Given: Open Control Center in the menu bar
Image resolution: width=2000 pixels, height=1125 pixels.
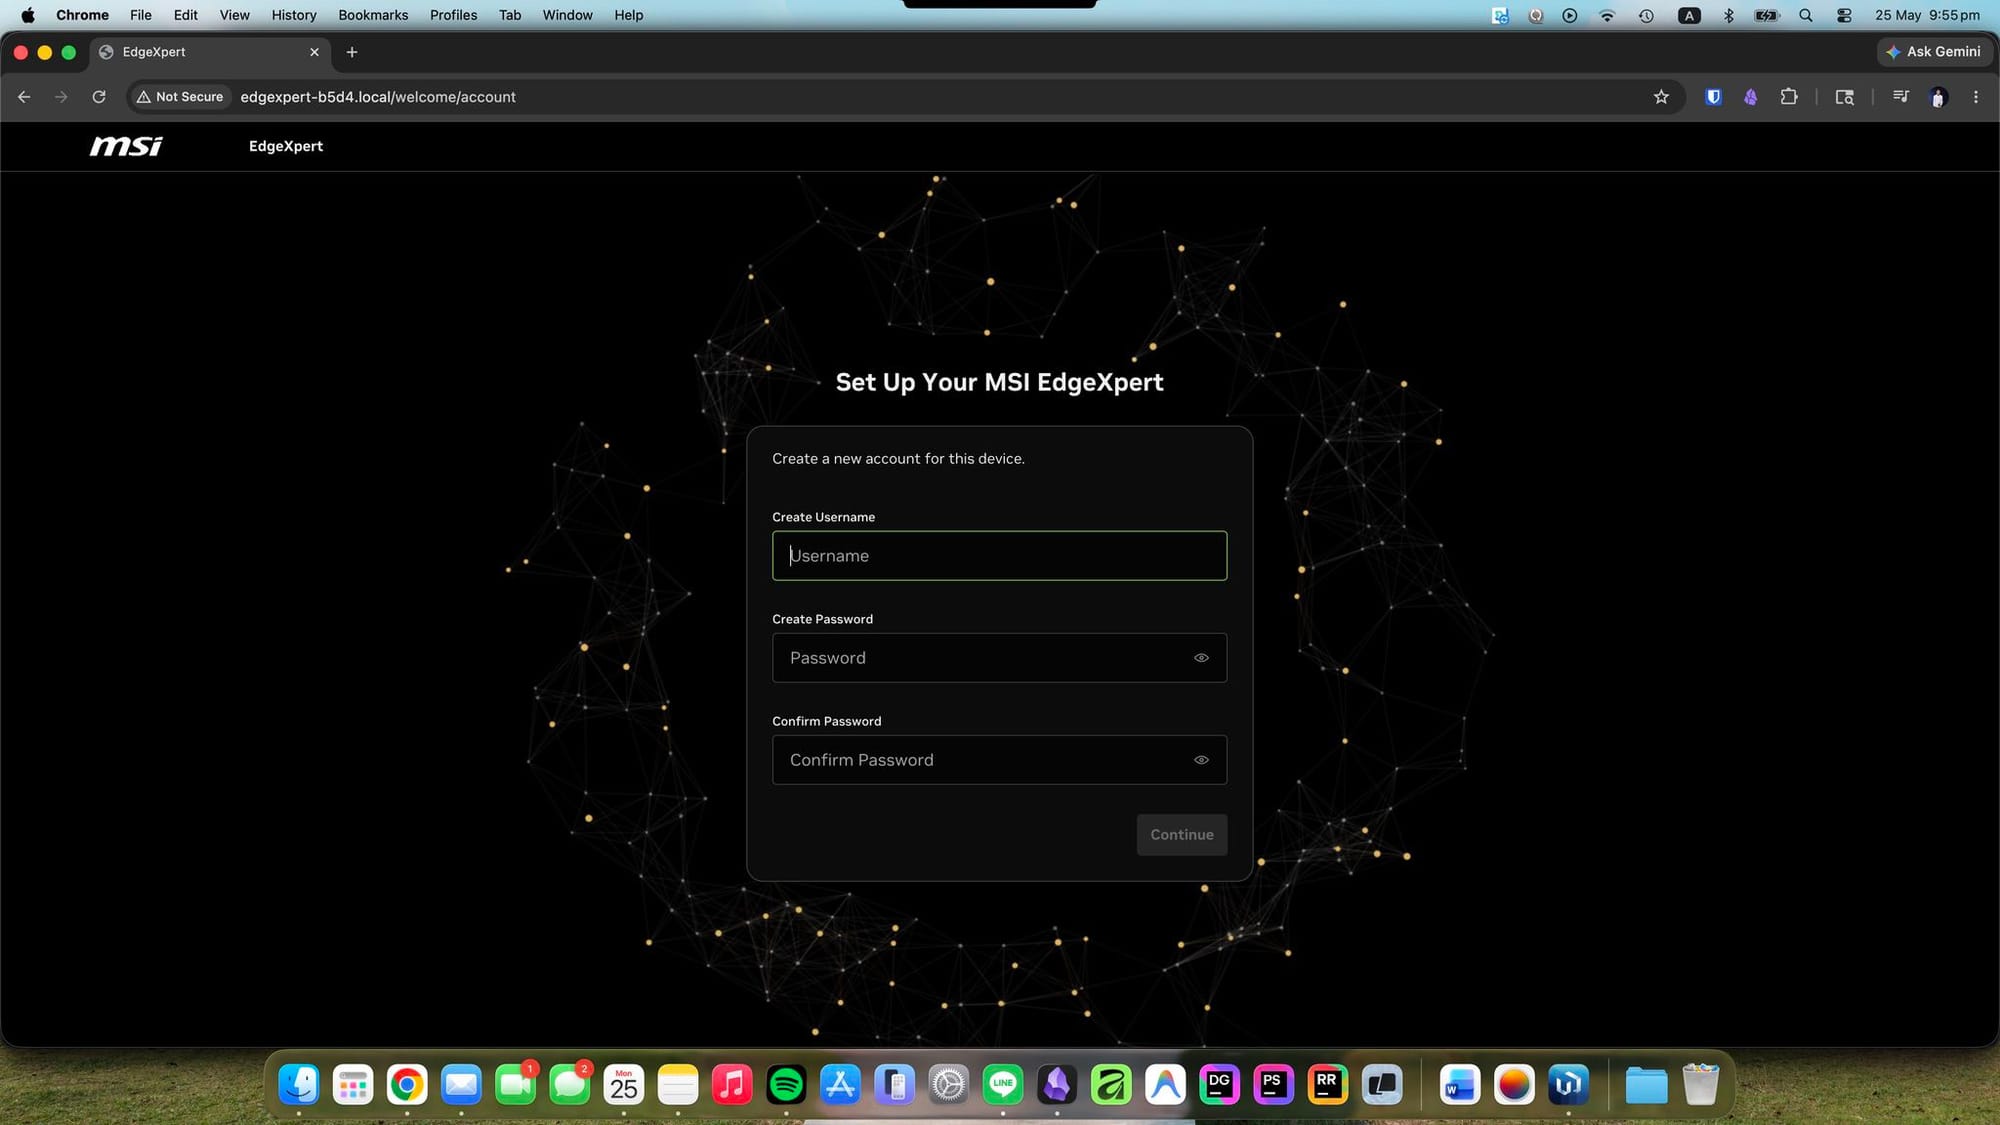Looking at the screenshot, I should click(1844, 15).
